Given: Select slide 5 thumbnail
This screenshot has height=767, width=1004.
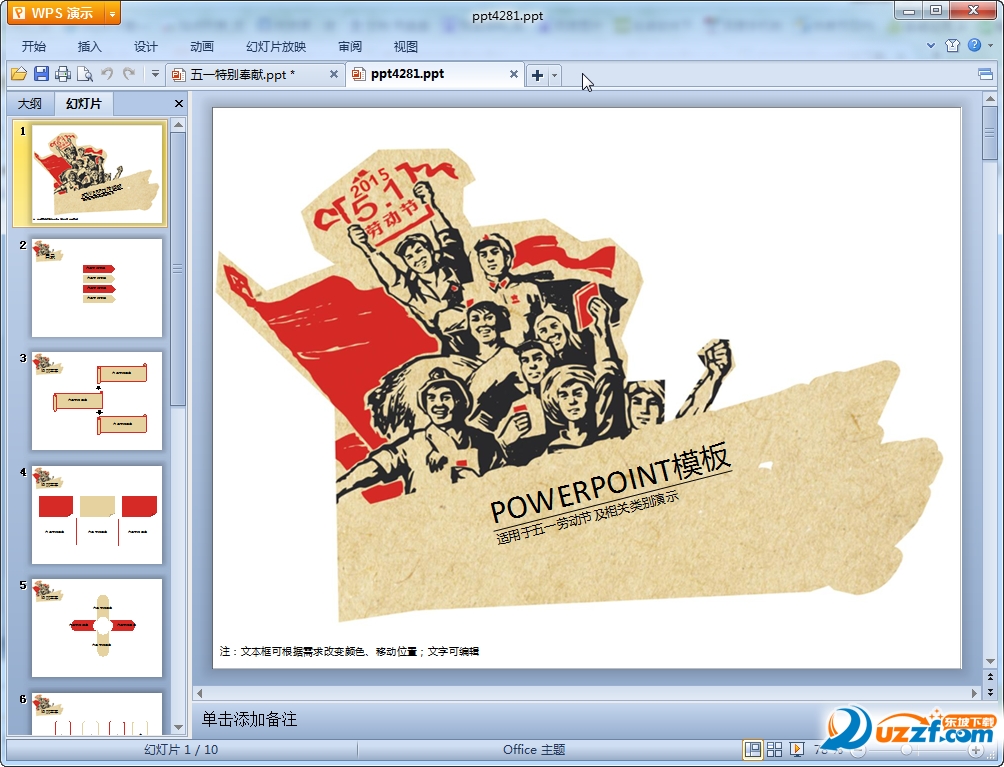Looking at the screenshot, I should tap(97, 628).
